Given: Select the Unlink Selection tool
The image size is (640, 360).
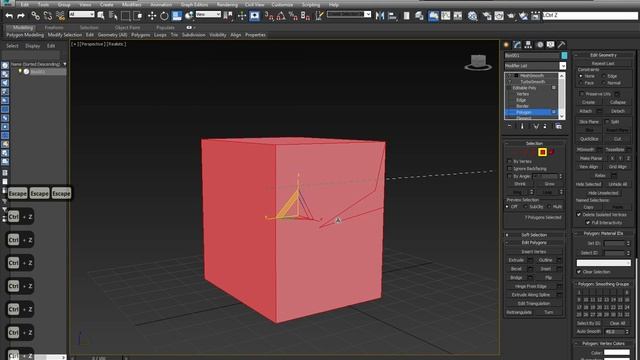Looking at the screenshot, I should (x=48, y=16).
